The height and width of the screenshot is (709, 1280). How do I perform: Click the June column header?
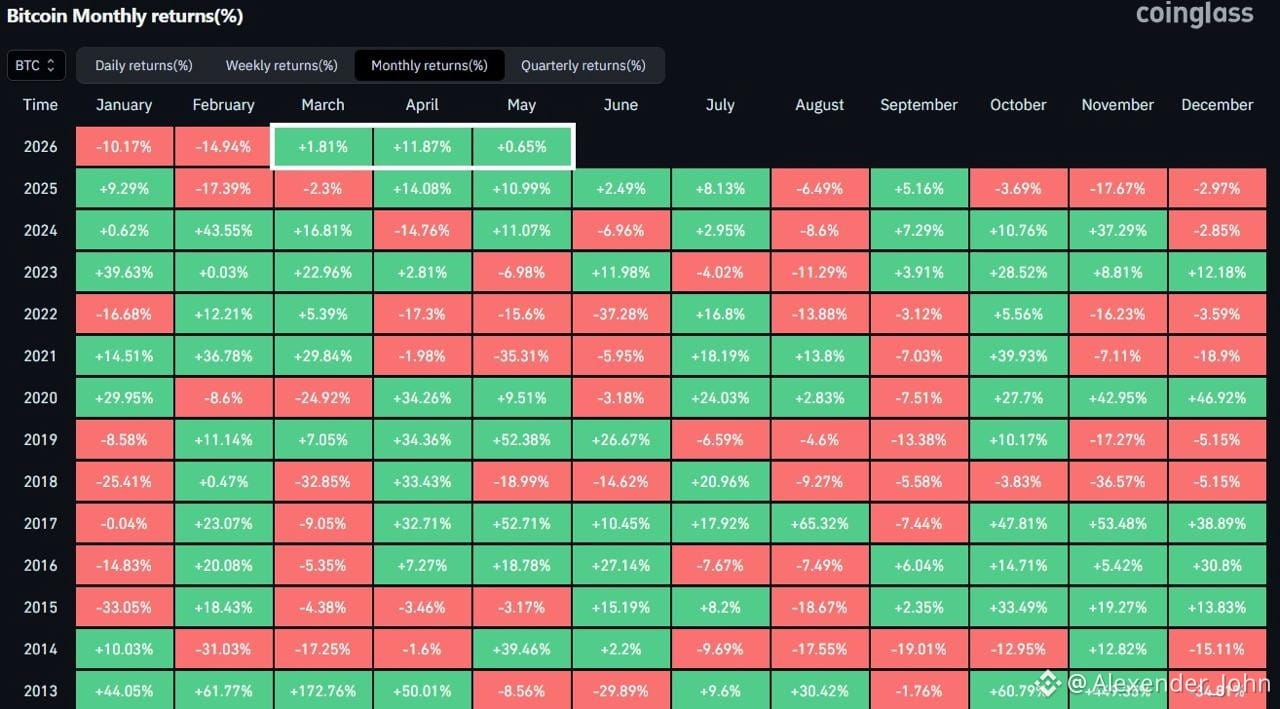(x=621, y=105)
